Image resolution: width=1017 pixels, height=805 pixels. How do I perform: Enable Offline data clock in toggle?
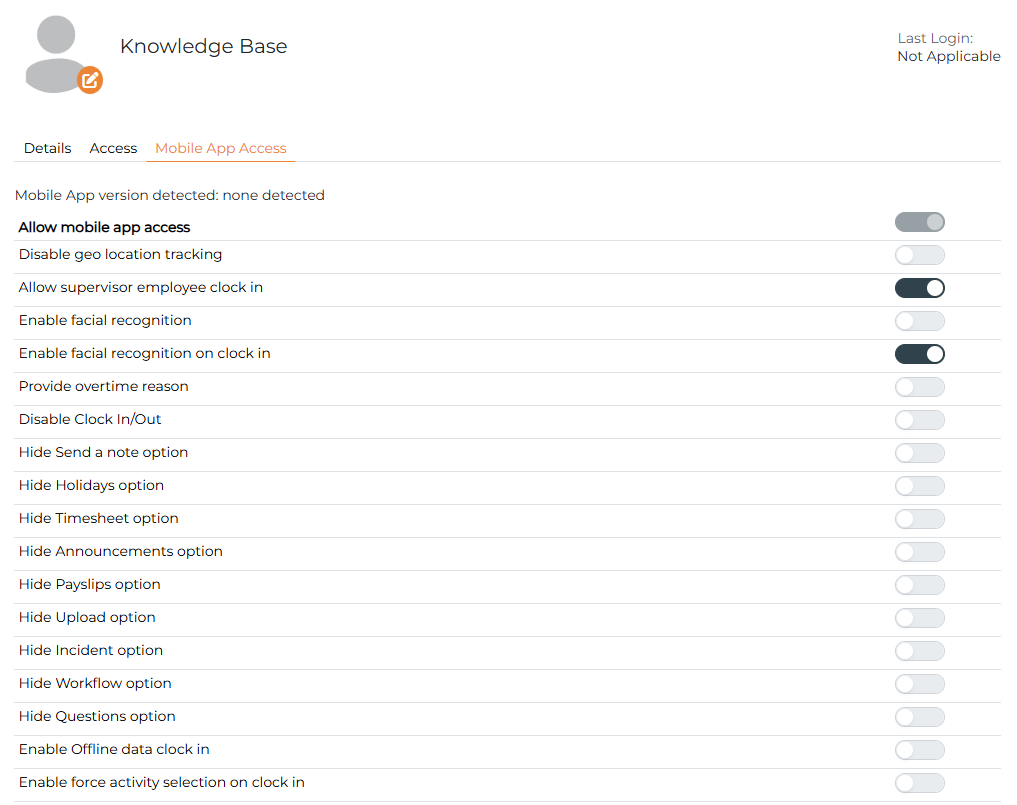(x=920, y=750)
